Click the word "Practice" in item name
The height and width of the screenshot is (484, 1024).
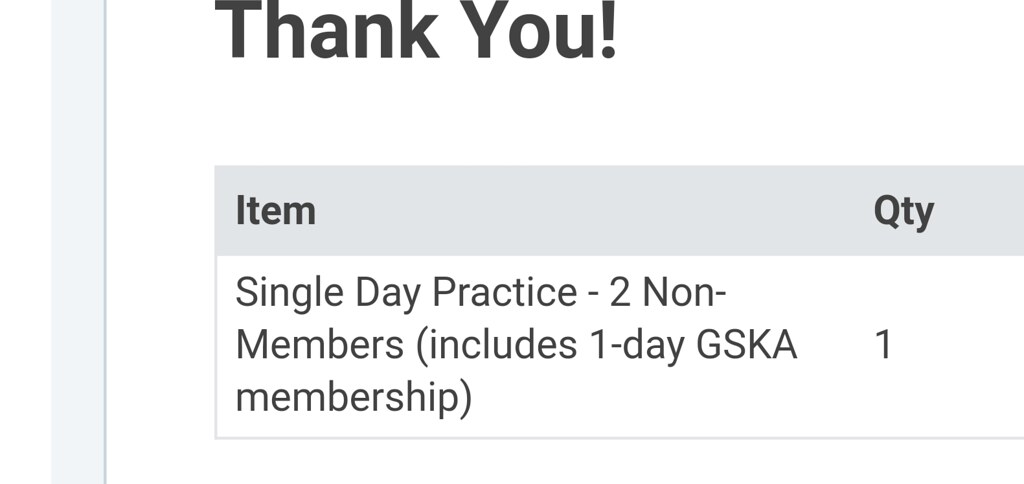tap(504, 292)
